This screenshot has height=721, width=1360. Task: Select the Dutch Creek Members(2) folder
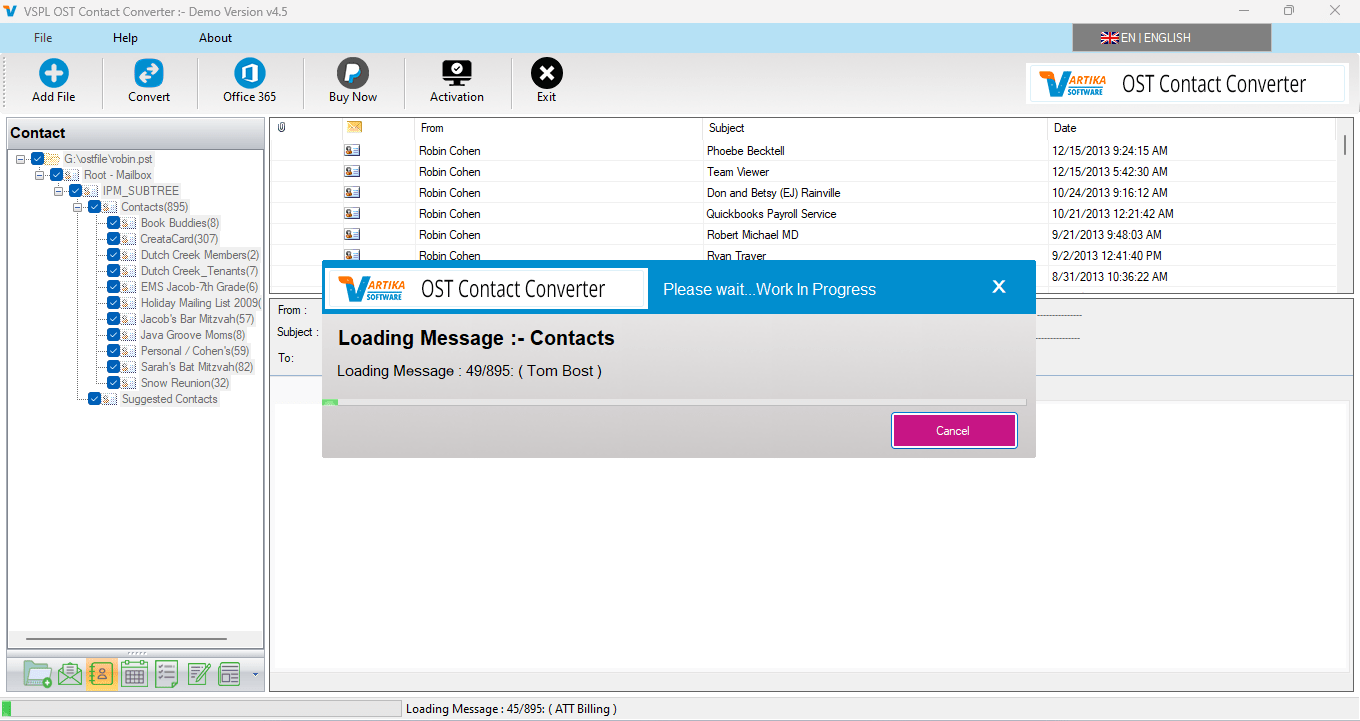199,255
